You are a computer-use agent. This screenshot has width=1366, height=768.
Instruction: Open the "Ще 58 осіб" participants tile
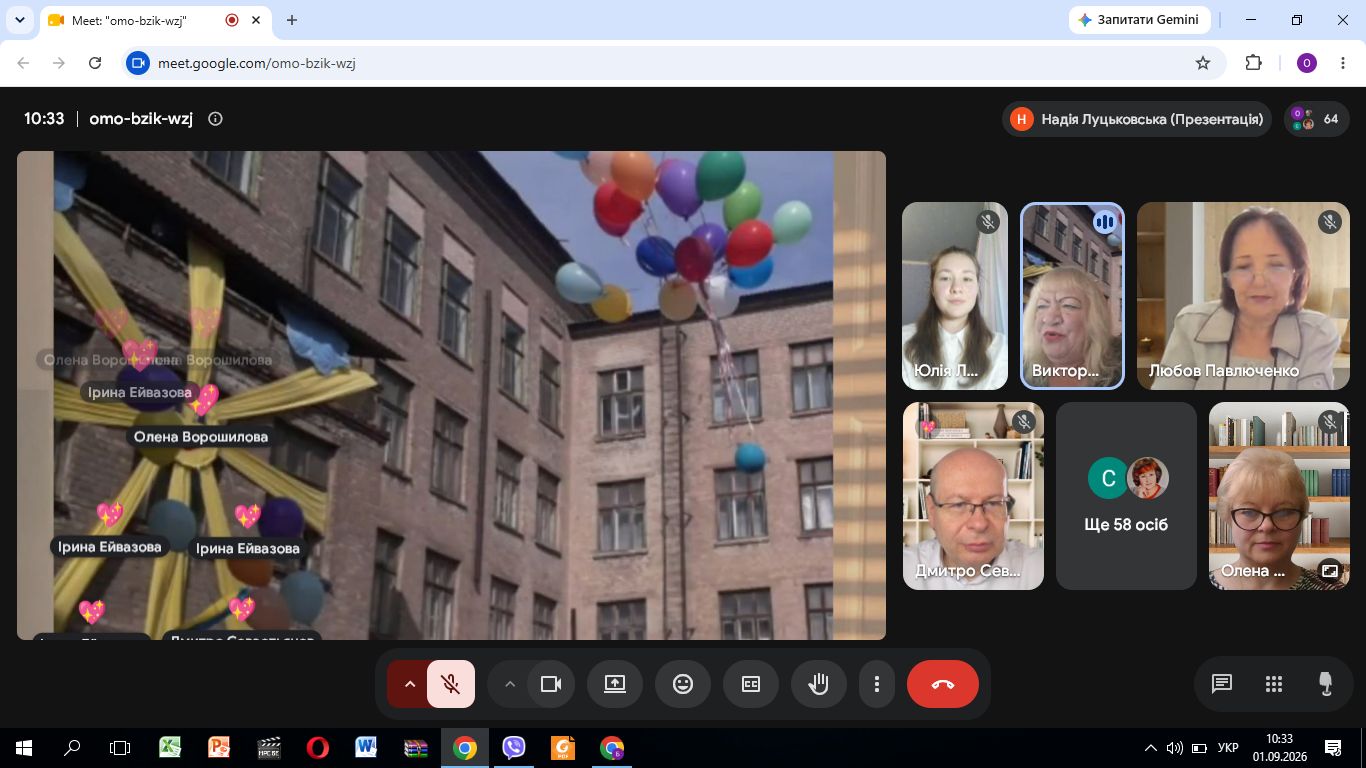(1126, 496)
